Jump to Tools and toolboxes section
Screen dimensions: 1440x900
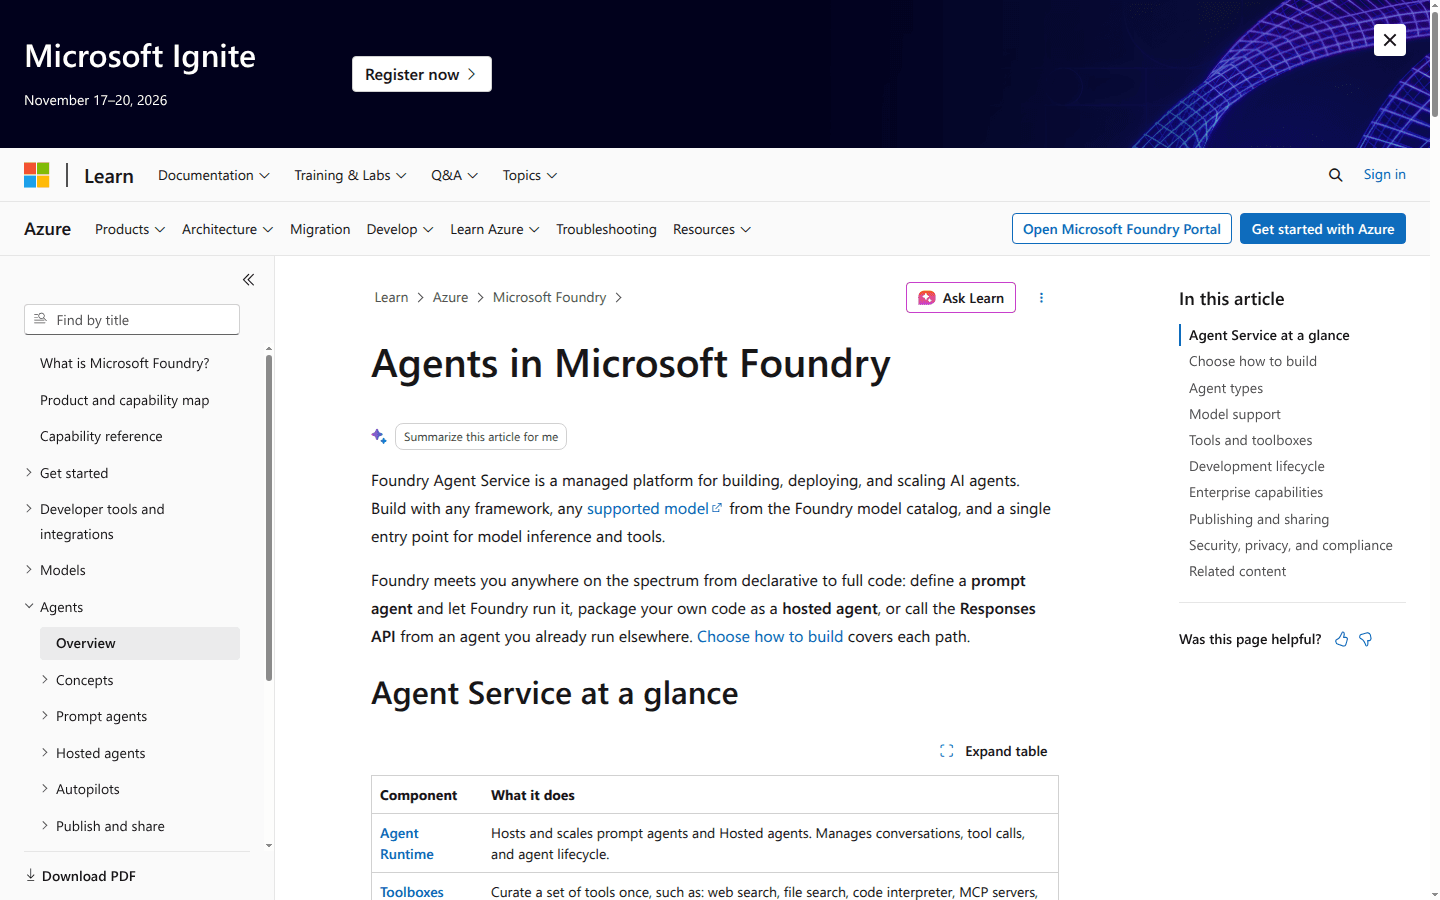pyautogui.click(x=1250, y=440)
